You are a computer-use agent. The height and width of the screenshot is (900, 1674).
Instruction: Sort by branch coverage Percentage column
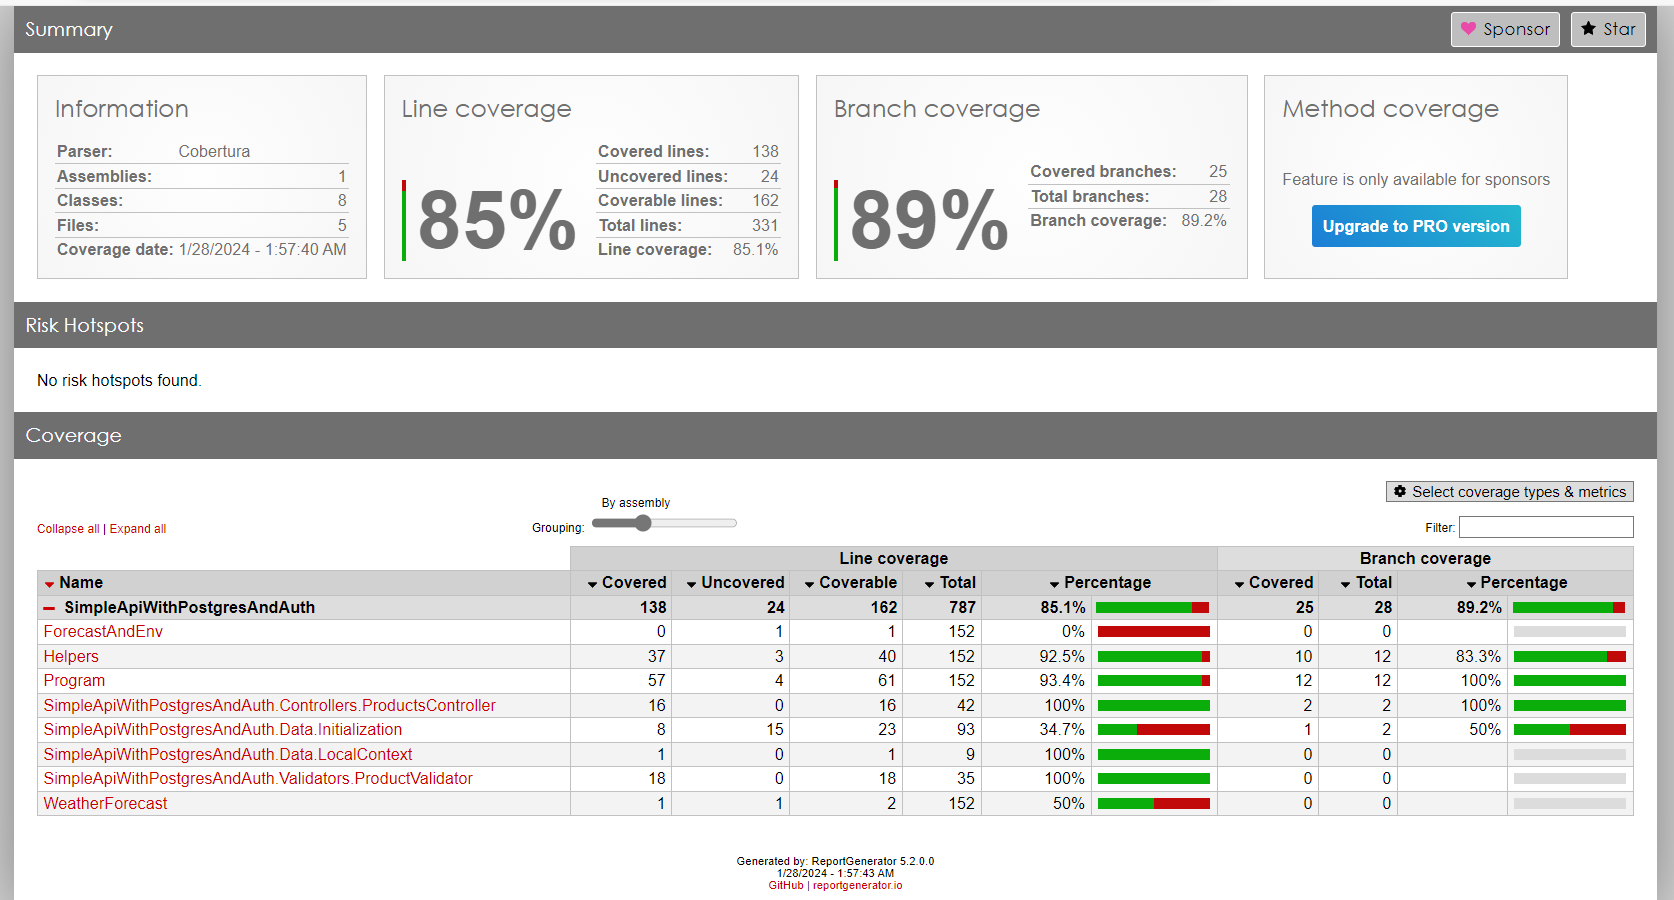(x=1522, y=583)
